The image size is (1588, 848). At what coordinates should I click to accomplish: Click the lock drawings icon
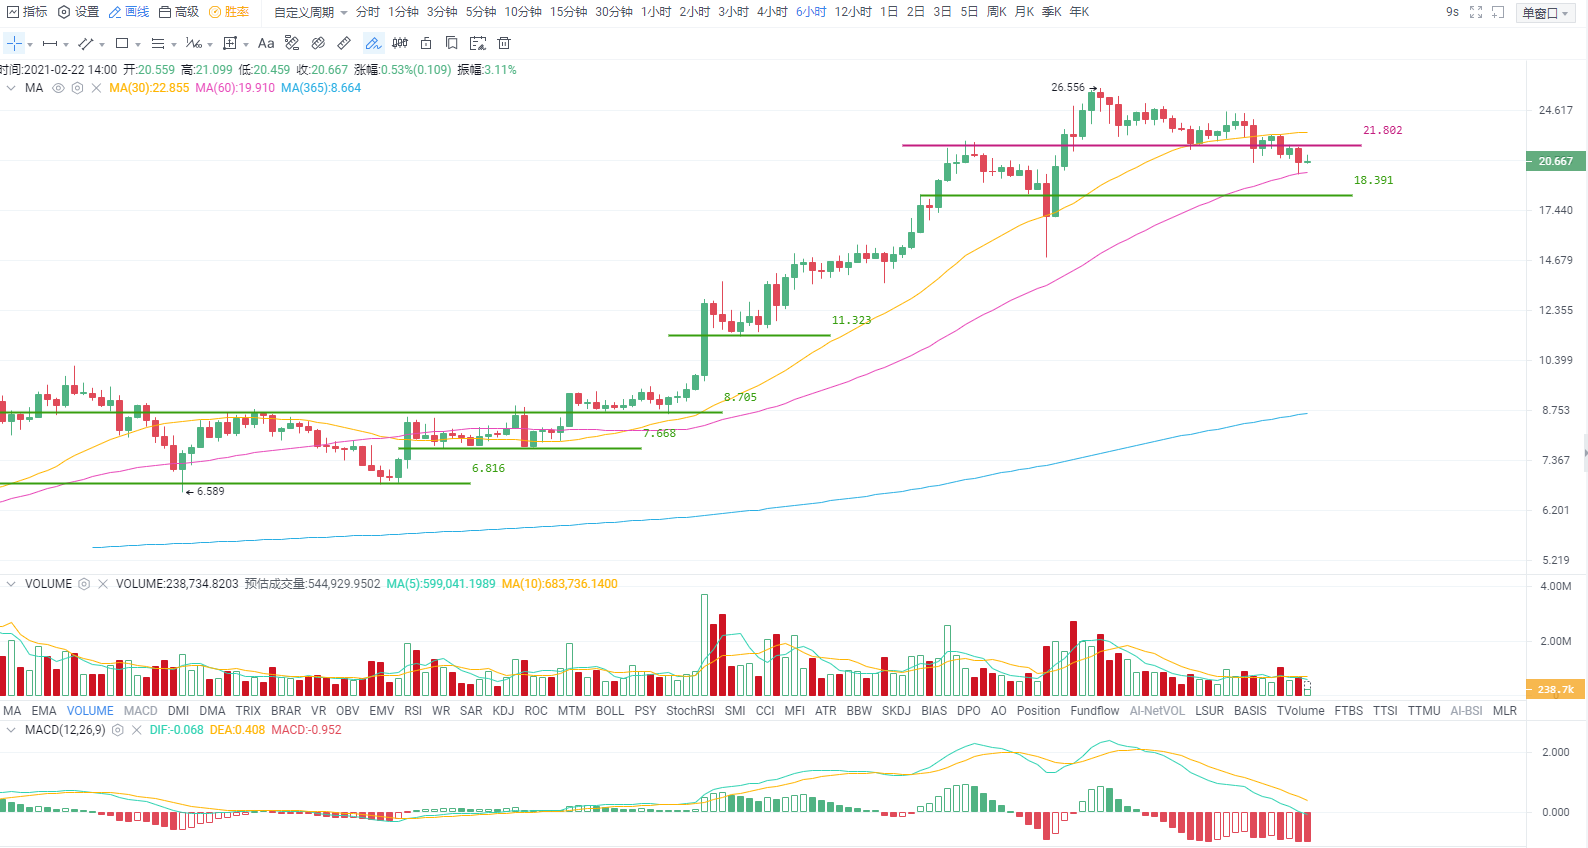[x=426, y=43]
